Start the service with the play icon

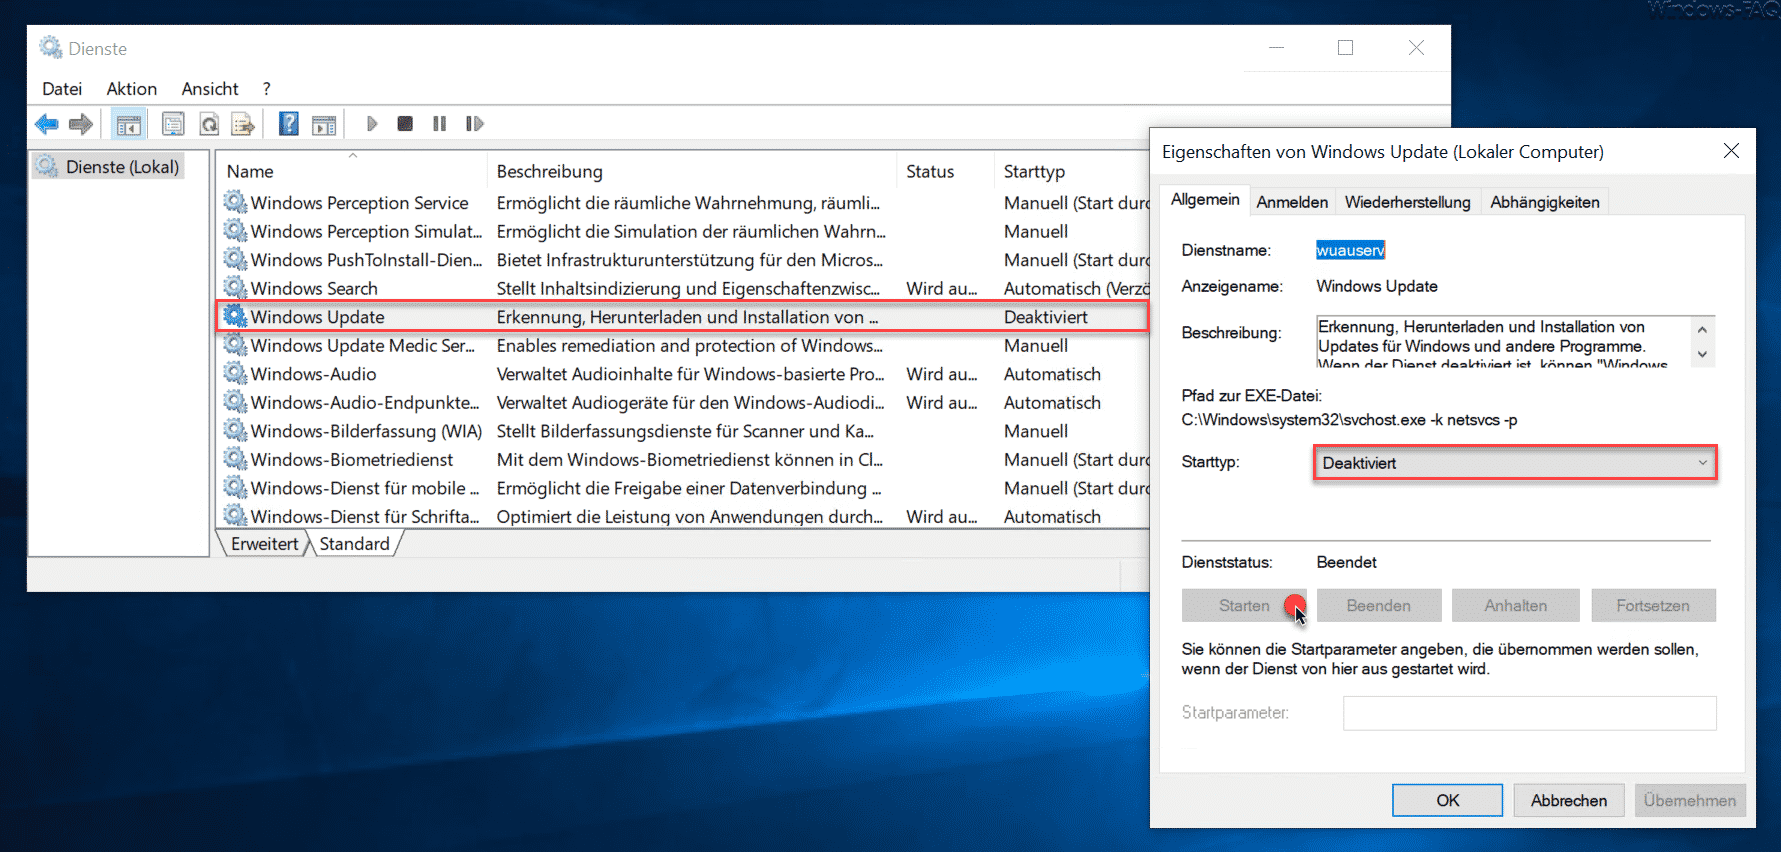(x=372, y=124)
